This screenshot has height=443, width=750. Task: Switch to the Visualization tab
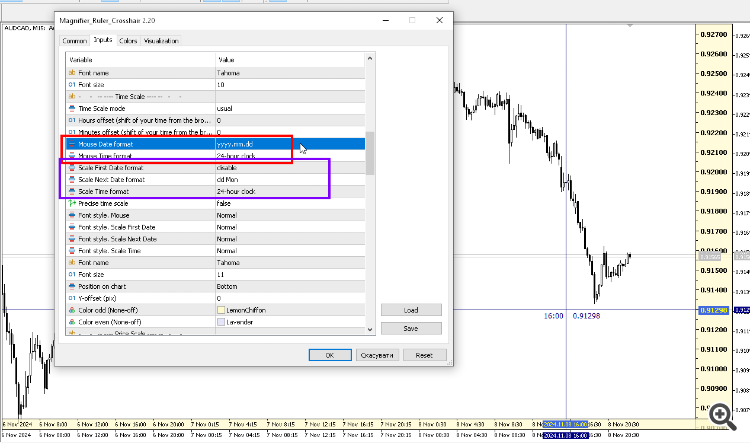coord(161,41)
